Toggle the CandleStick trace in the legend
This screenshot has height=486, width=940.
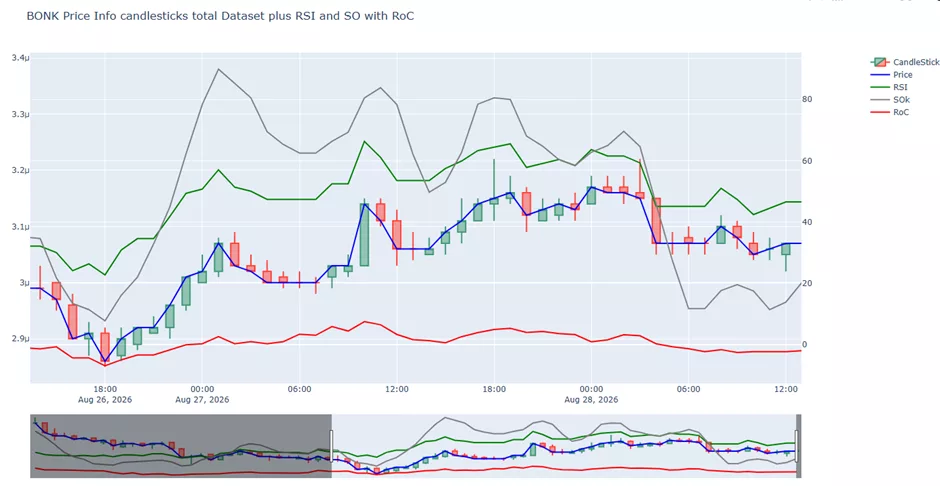(905, 62)
